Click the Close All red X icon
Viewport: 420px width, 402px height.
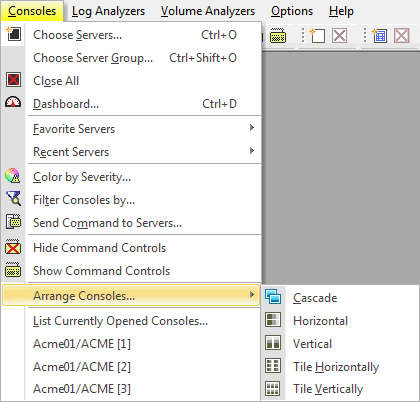tap(13, 80)
